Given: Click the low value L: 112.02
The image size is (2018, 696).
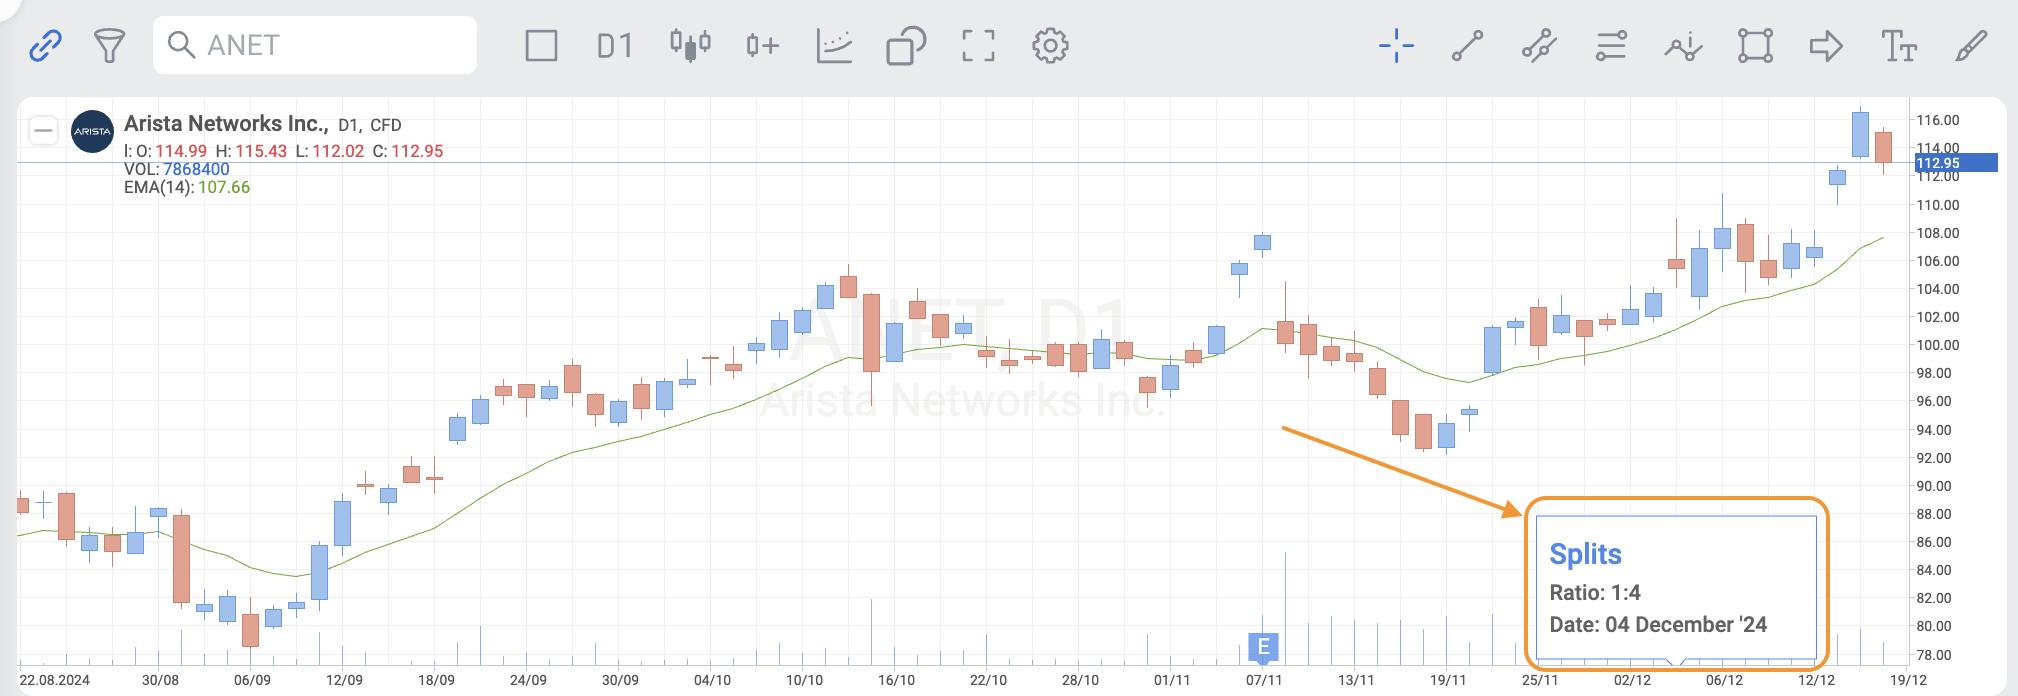Looking at the screenshot, I should point(330,151).
